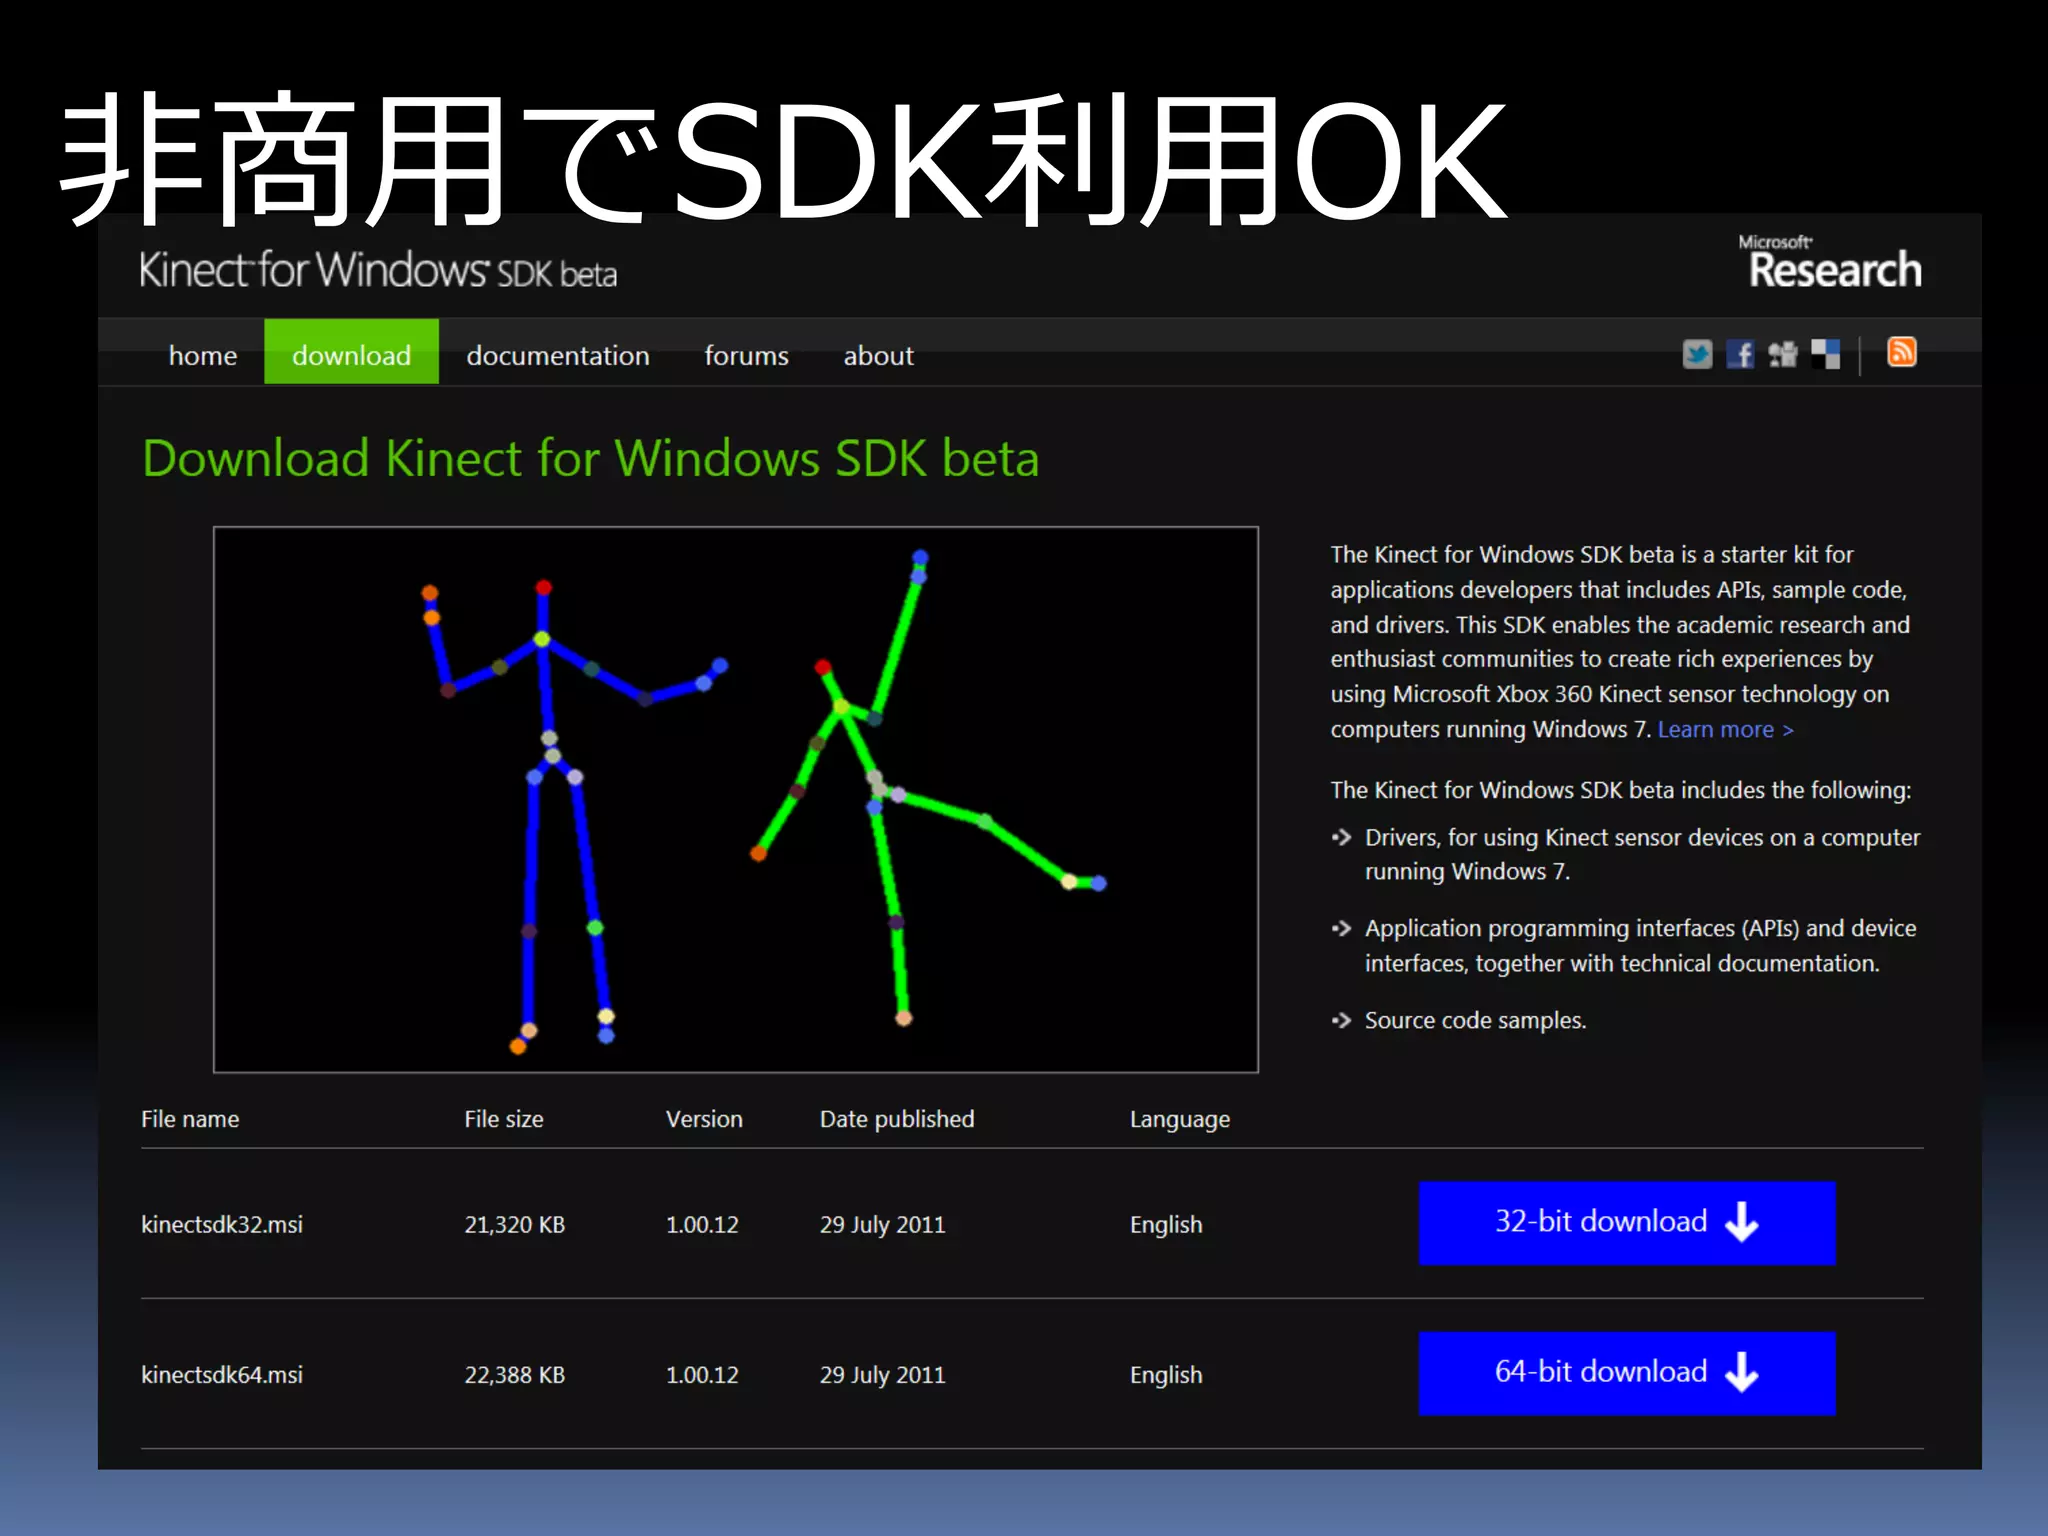The image size is (2048, 1536).
Task: Click the skeleton tracking preview image
Action: tap(736, 800)
